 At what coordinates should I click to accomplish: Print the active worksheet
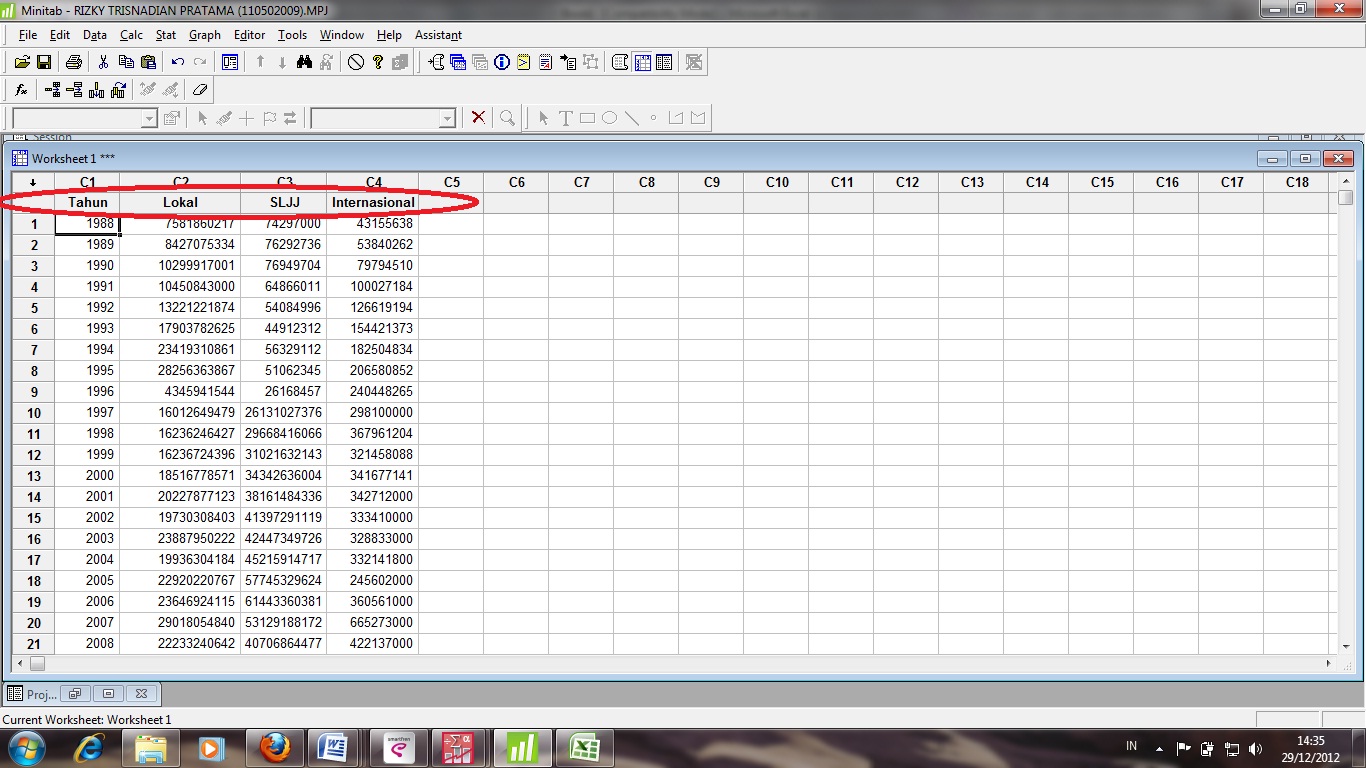pos(74,61)
